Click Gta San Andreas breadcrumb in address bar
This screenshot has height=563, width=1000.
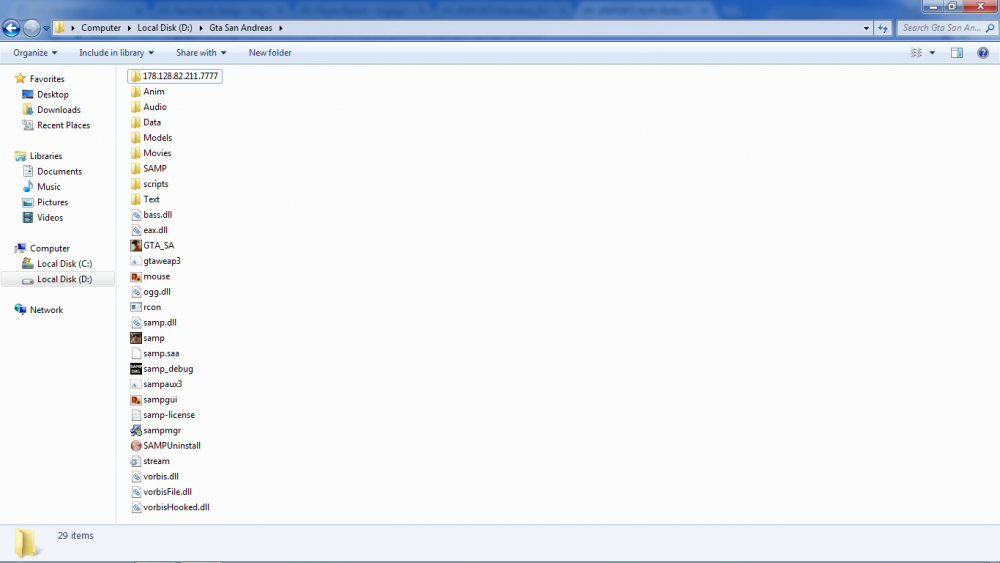(x=240, y=28)
